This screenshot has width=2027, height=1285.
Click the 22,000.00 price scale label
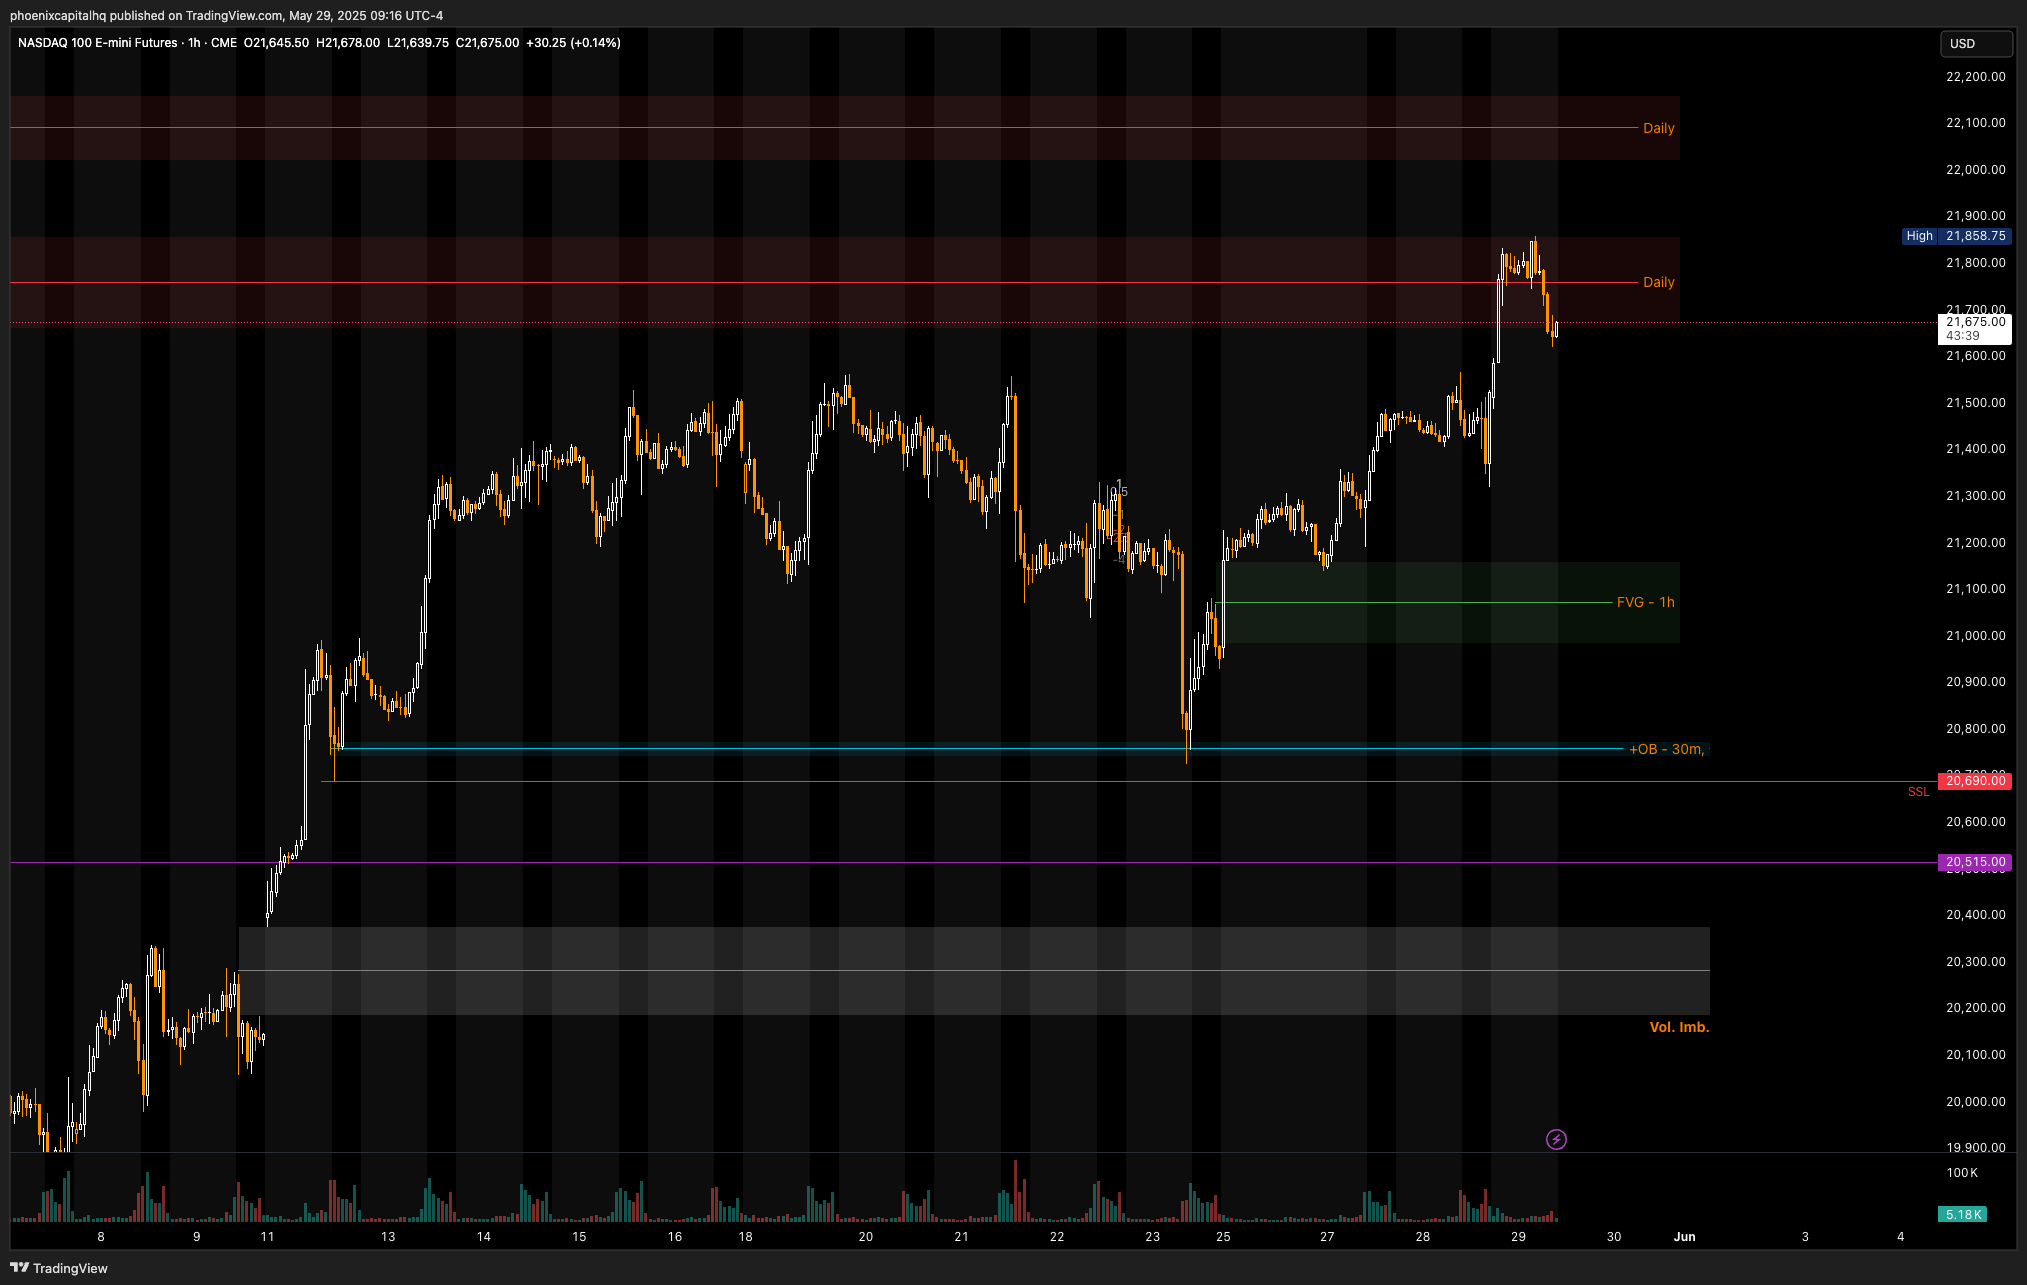[1975, 170]
